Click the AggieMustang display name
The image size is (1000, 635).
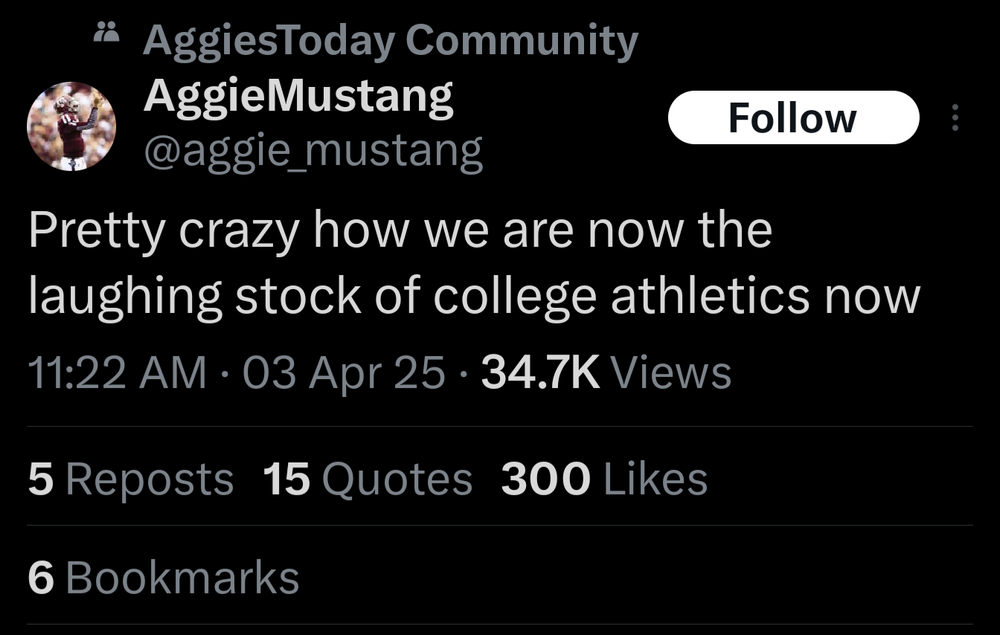point(298,96)
